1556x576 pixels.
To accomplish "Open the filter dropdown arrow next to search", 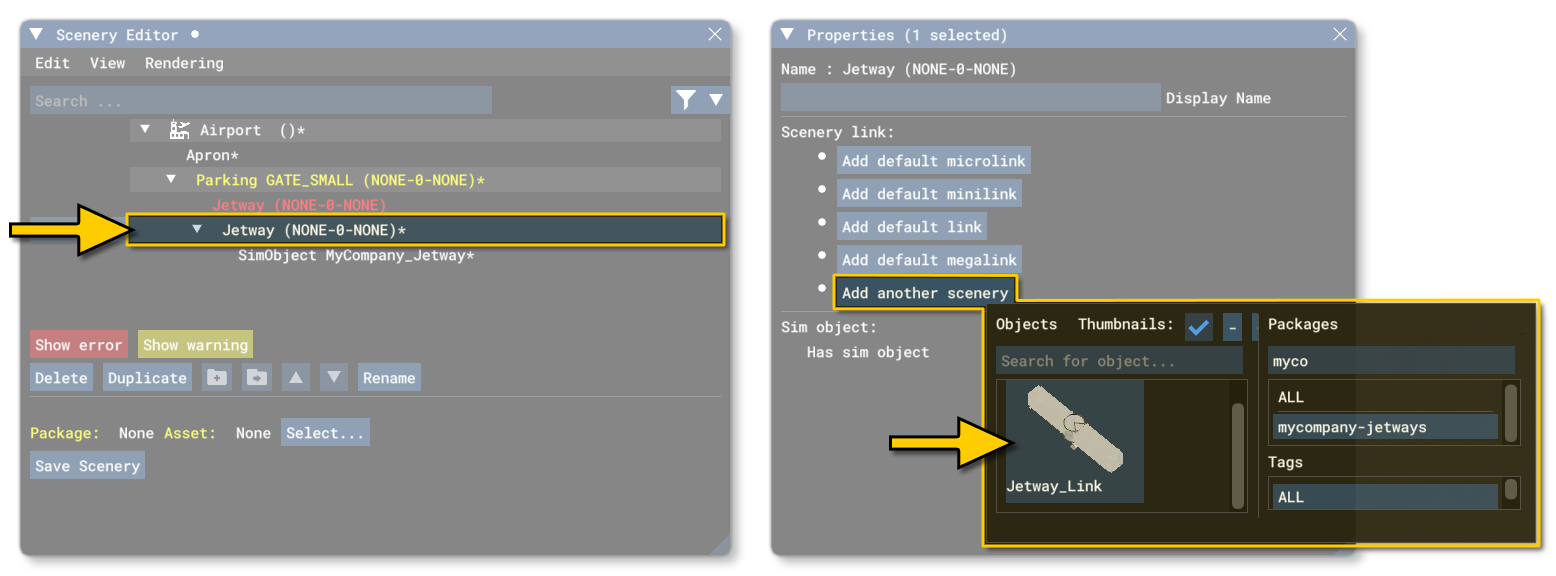I will coord(716,100).
